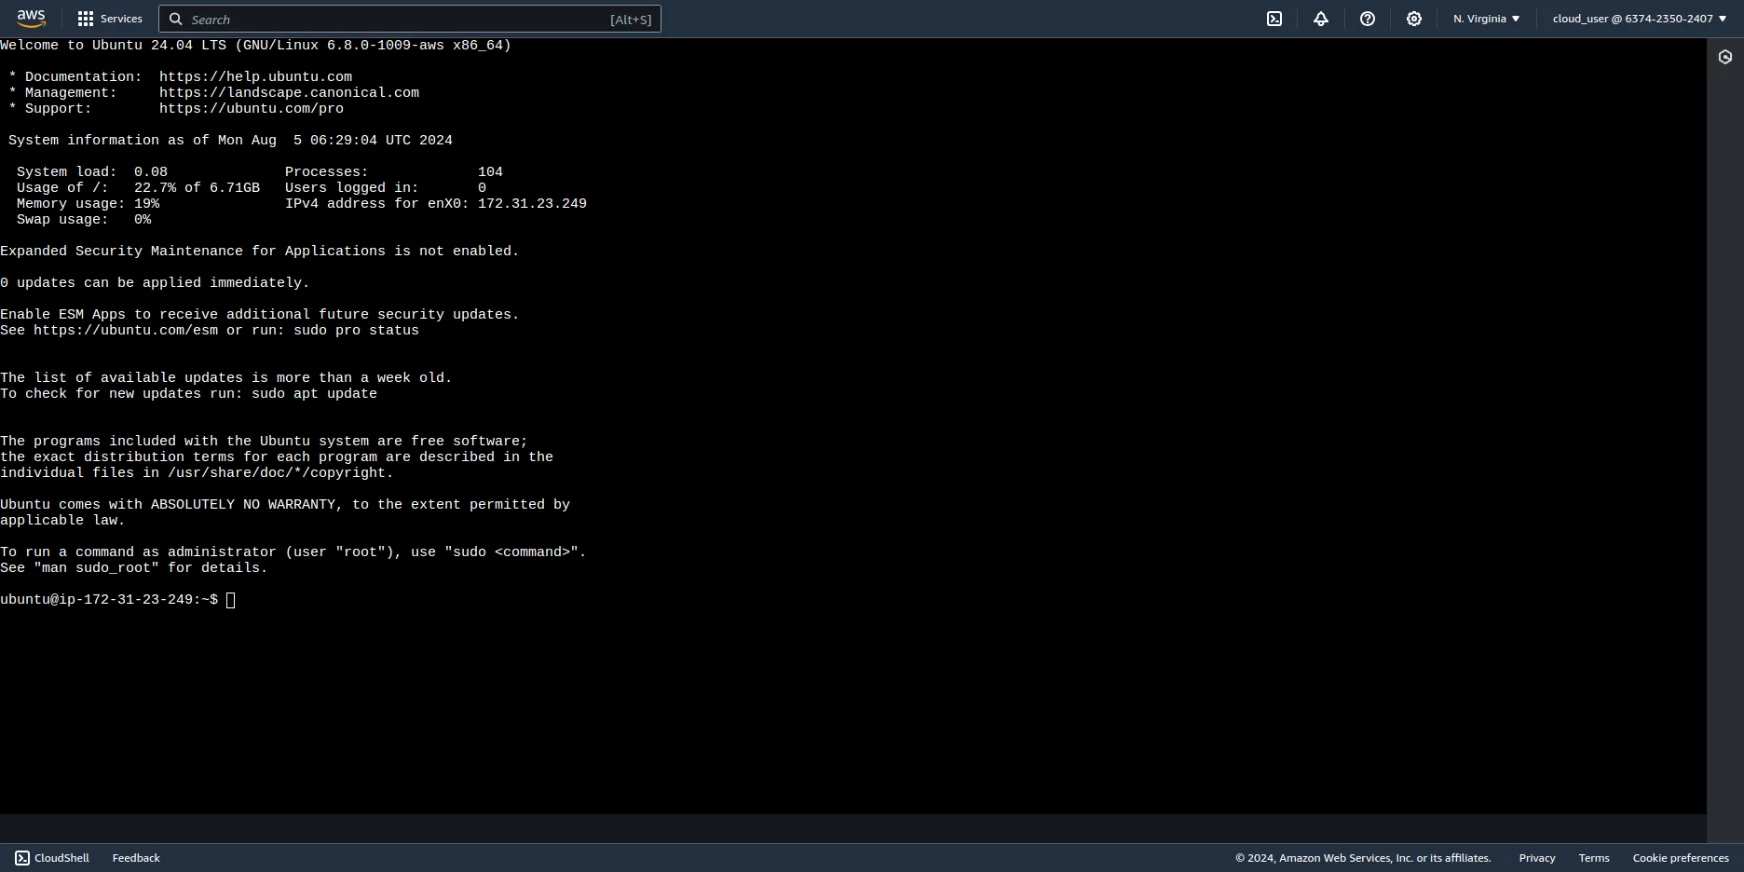Click the help.ubuntu.com documentation URL
1744x872 pixels.
[255, 77]
